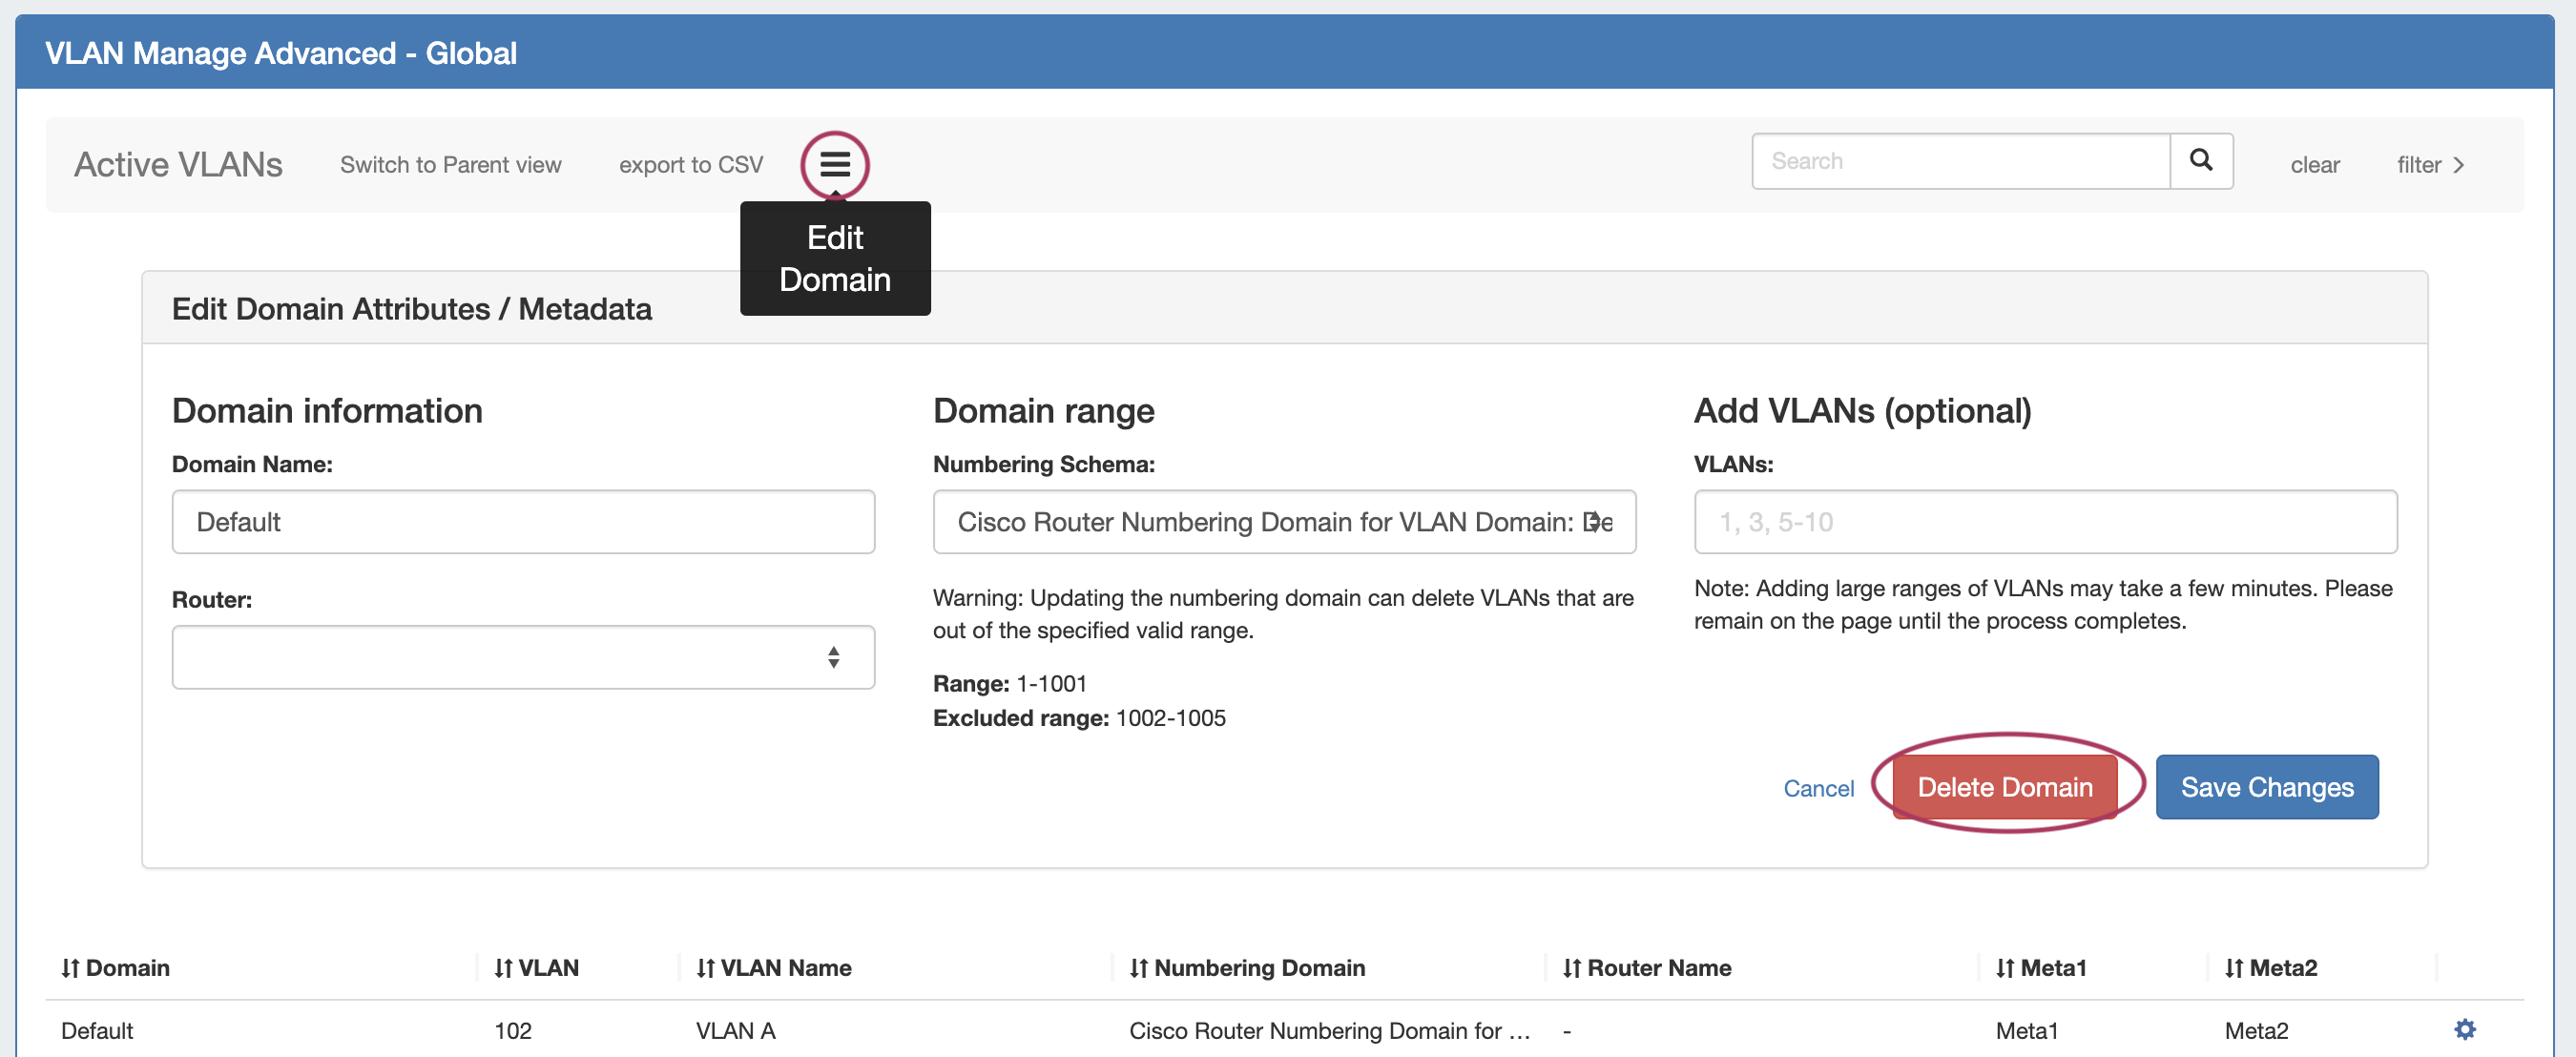Screen dimensions: 2576x1057
Task: Sort table by VLAN Name column
Action: (x=773, y=967)
